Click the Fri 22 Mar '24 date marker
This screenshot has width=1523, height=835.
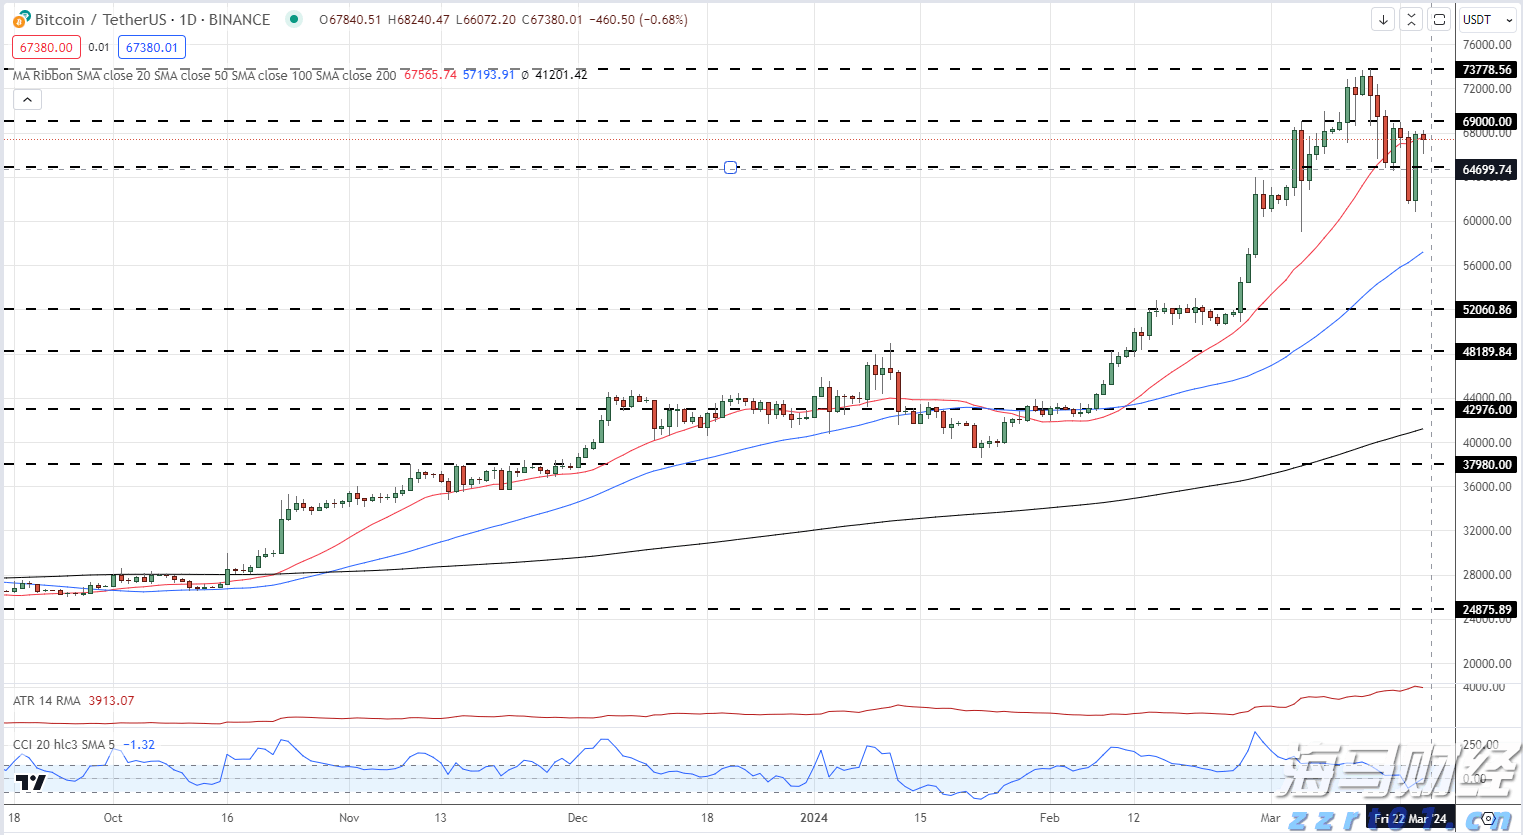(x=1410, y=818)
